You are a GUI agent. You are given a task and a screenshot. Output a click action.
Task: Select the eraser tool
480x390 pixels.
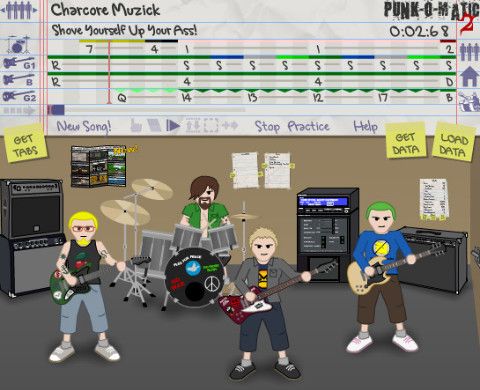[154, 126]
